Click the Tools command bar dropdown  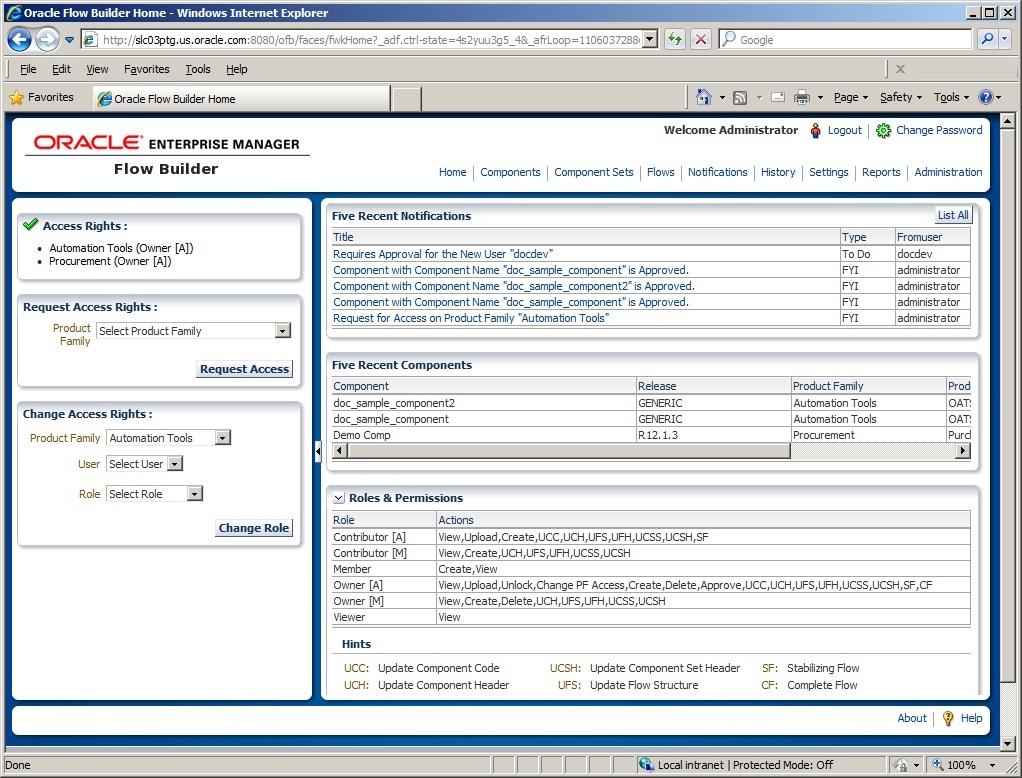tap(951, 97)
